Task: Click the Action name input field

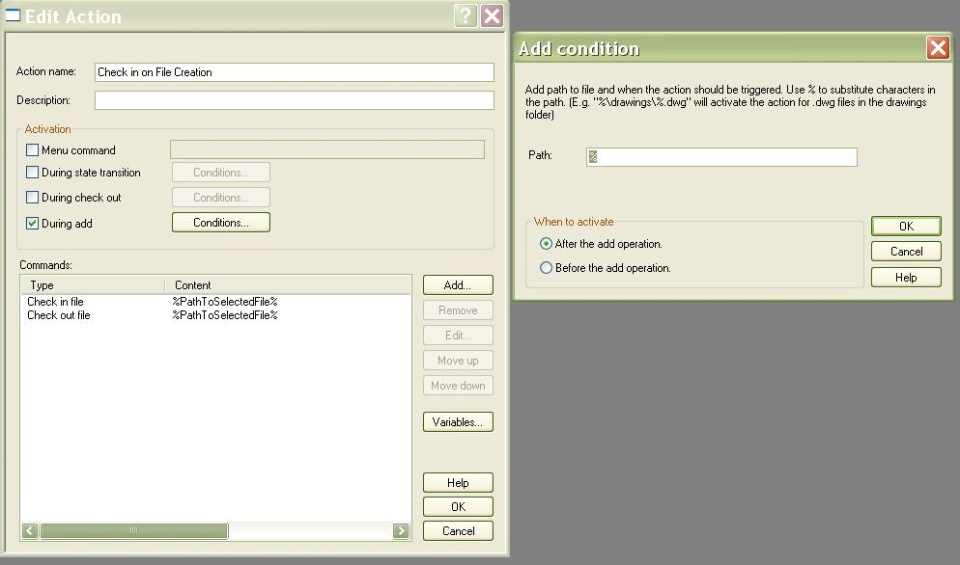Action: click(294, 72)
